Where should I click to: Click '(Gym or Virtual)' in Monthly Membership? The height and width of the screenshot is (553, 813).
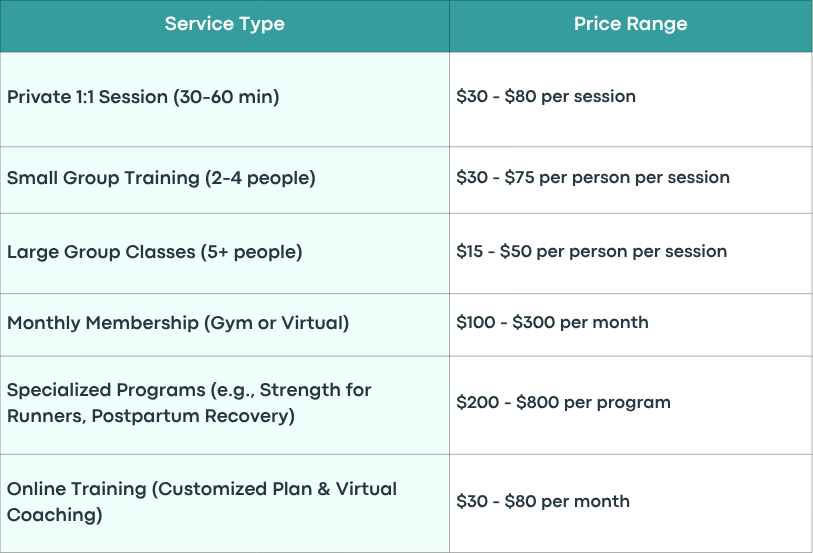pos(276,323)
